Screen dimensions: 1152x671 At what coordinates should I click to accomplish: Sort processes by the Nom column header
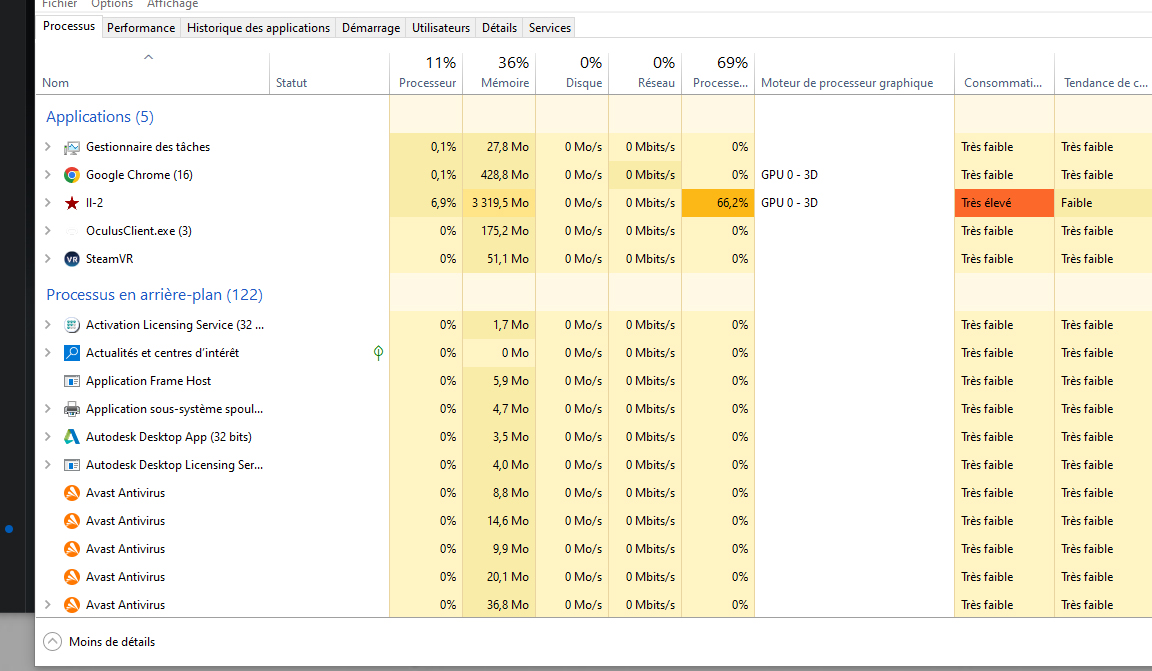[x=153, y=73]
